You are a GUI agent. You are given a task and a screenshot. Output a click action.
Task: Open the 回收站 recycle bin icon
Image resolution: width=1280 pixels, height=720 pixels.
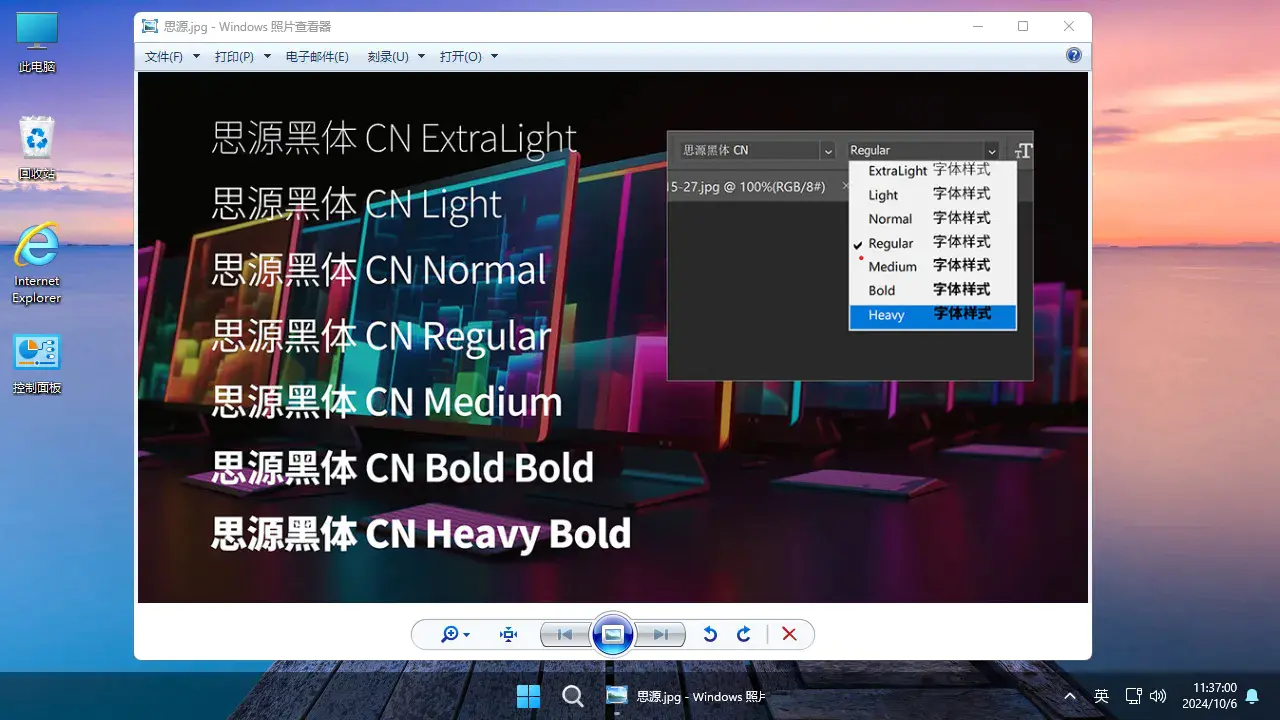click(x=37, y=148)
